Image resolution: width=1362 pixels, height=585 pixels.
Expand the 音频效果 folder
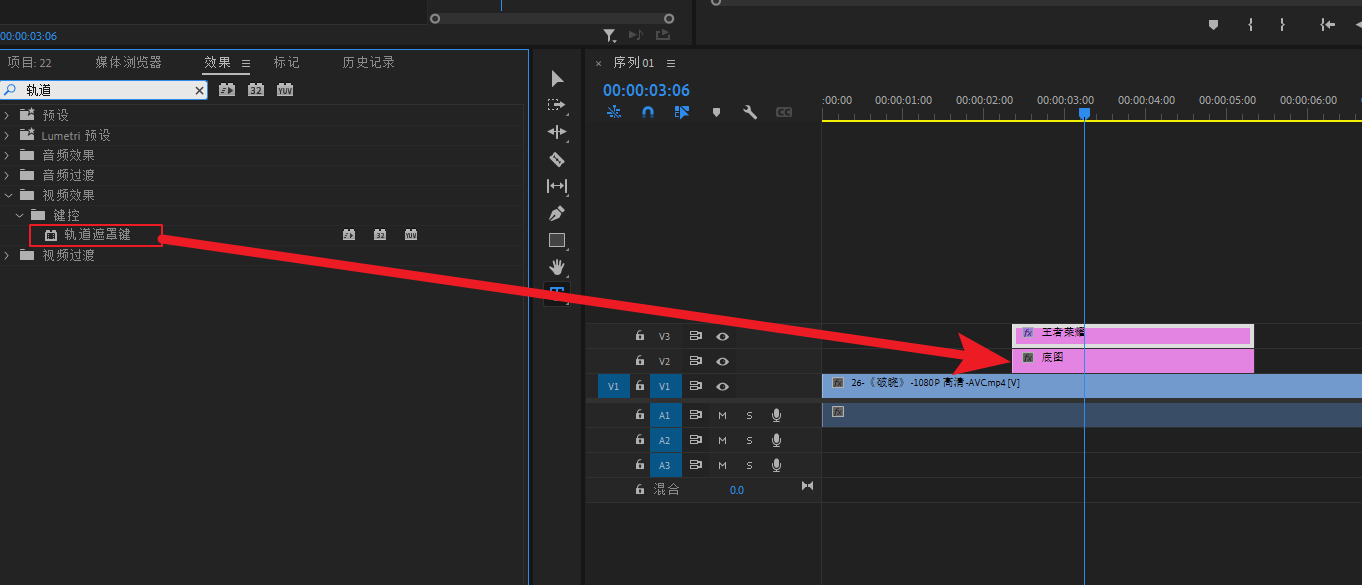point(8,155)
